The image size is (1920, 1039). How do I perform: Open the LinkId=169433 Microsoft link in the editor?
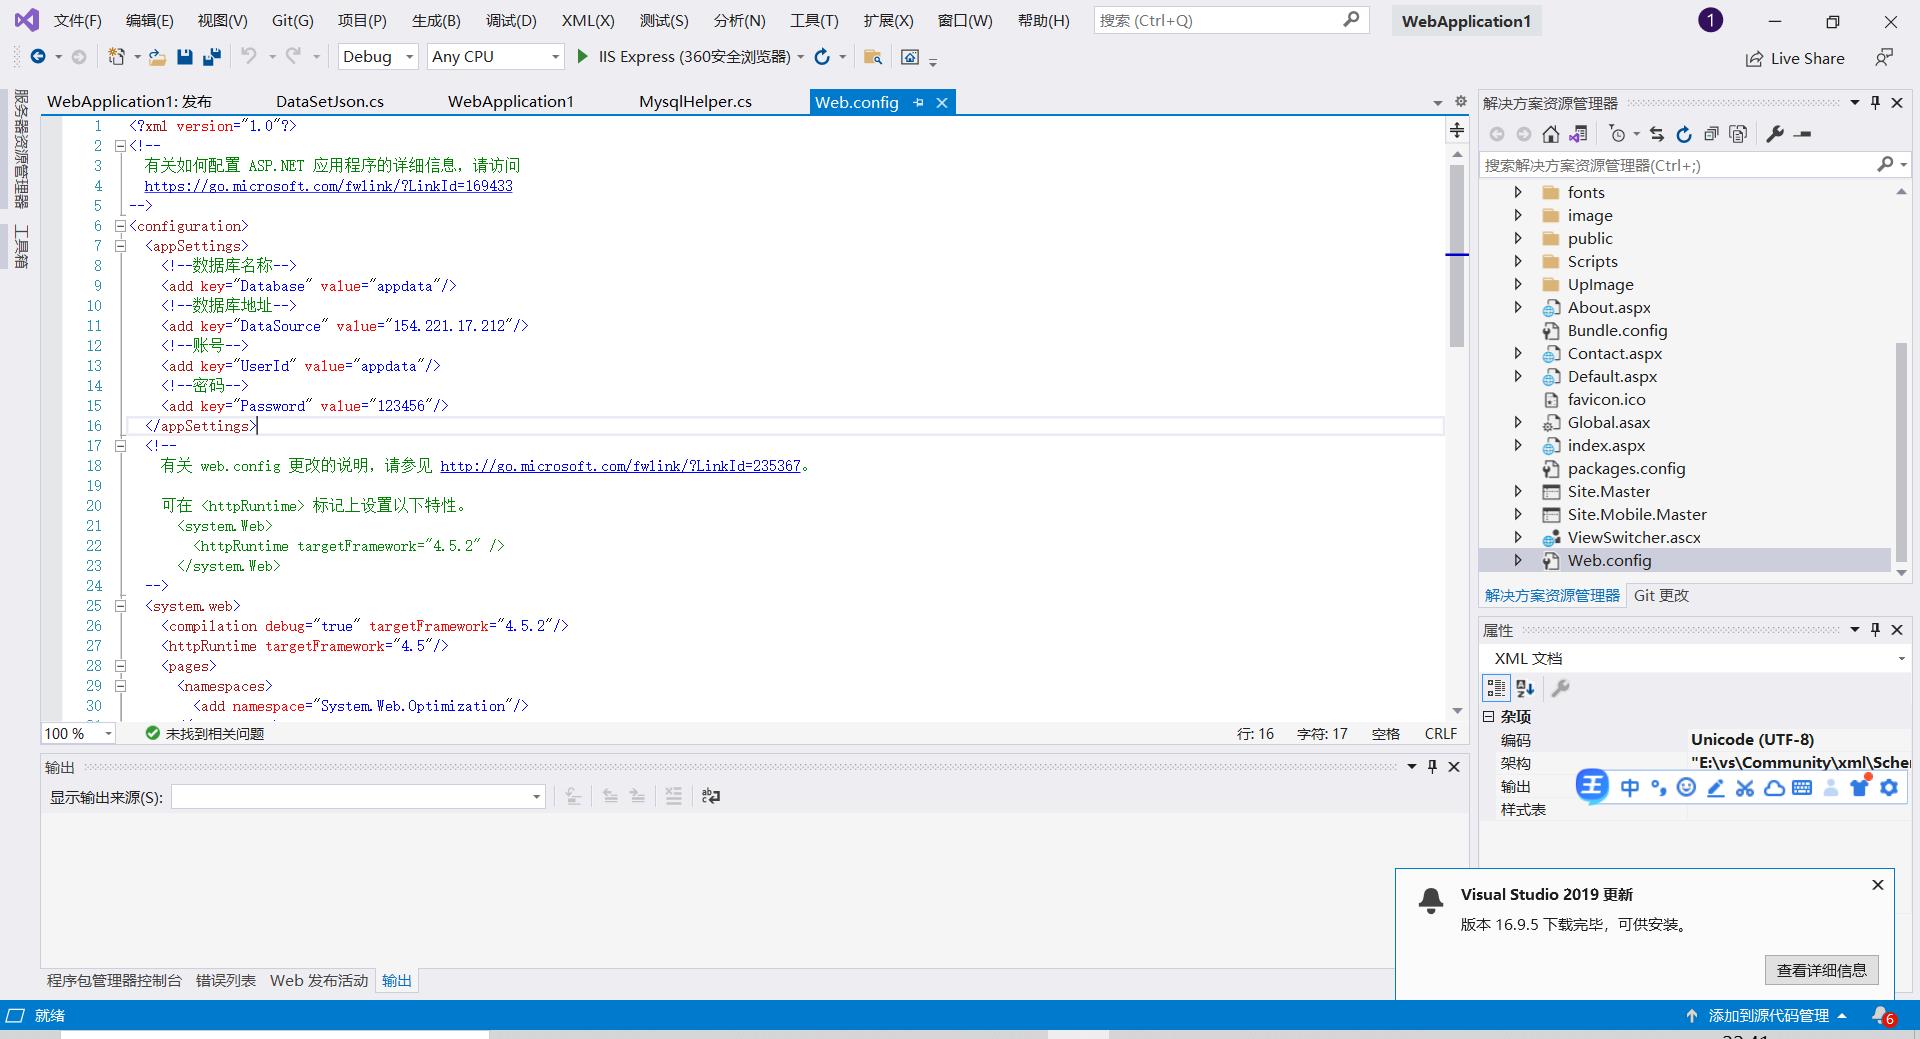[328, 186]
